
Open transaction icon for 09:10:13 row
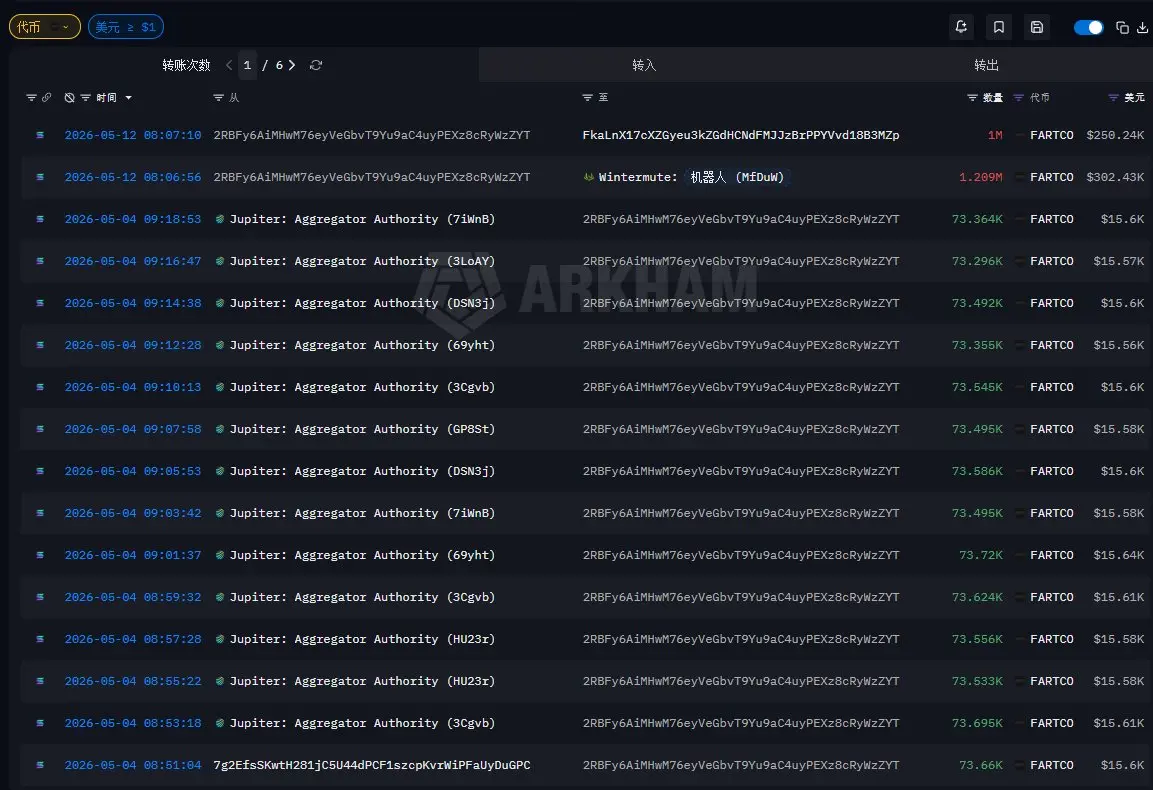40,387
